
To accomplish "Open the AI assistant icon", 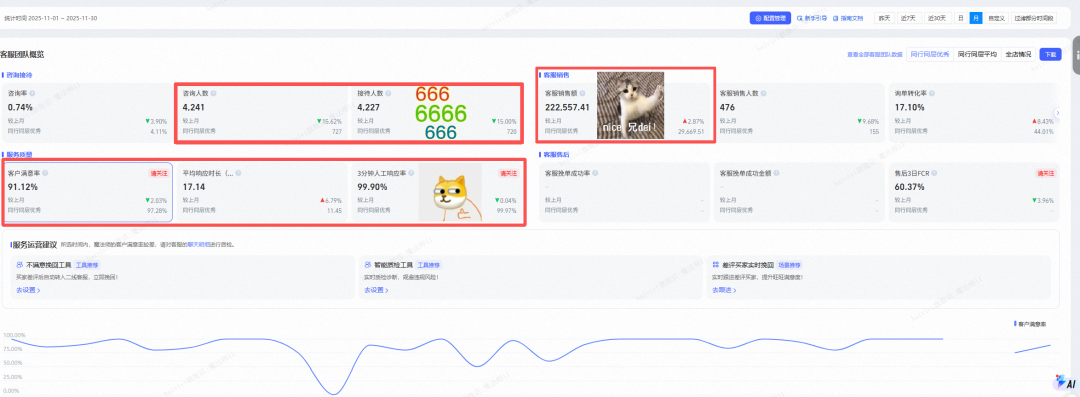I will 1064,382.
